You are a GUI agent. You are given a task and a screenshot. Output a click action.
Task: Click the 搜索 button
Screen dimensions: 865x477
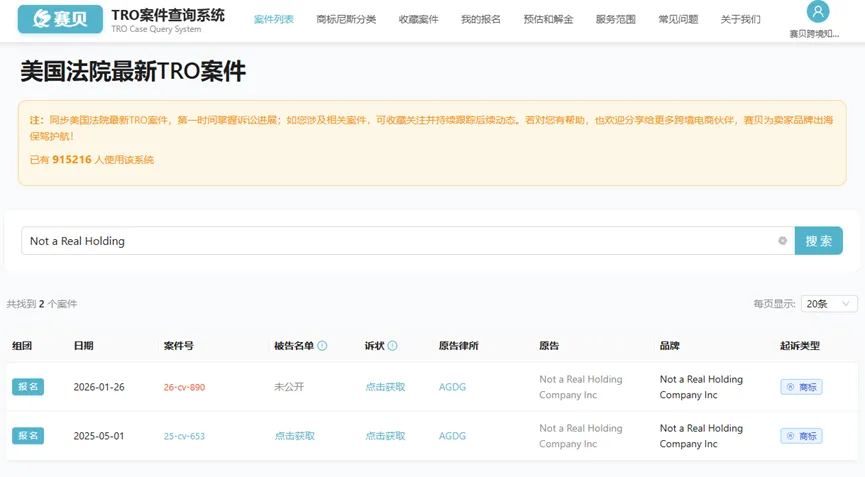click(x=818, y=241)
